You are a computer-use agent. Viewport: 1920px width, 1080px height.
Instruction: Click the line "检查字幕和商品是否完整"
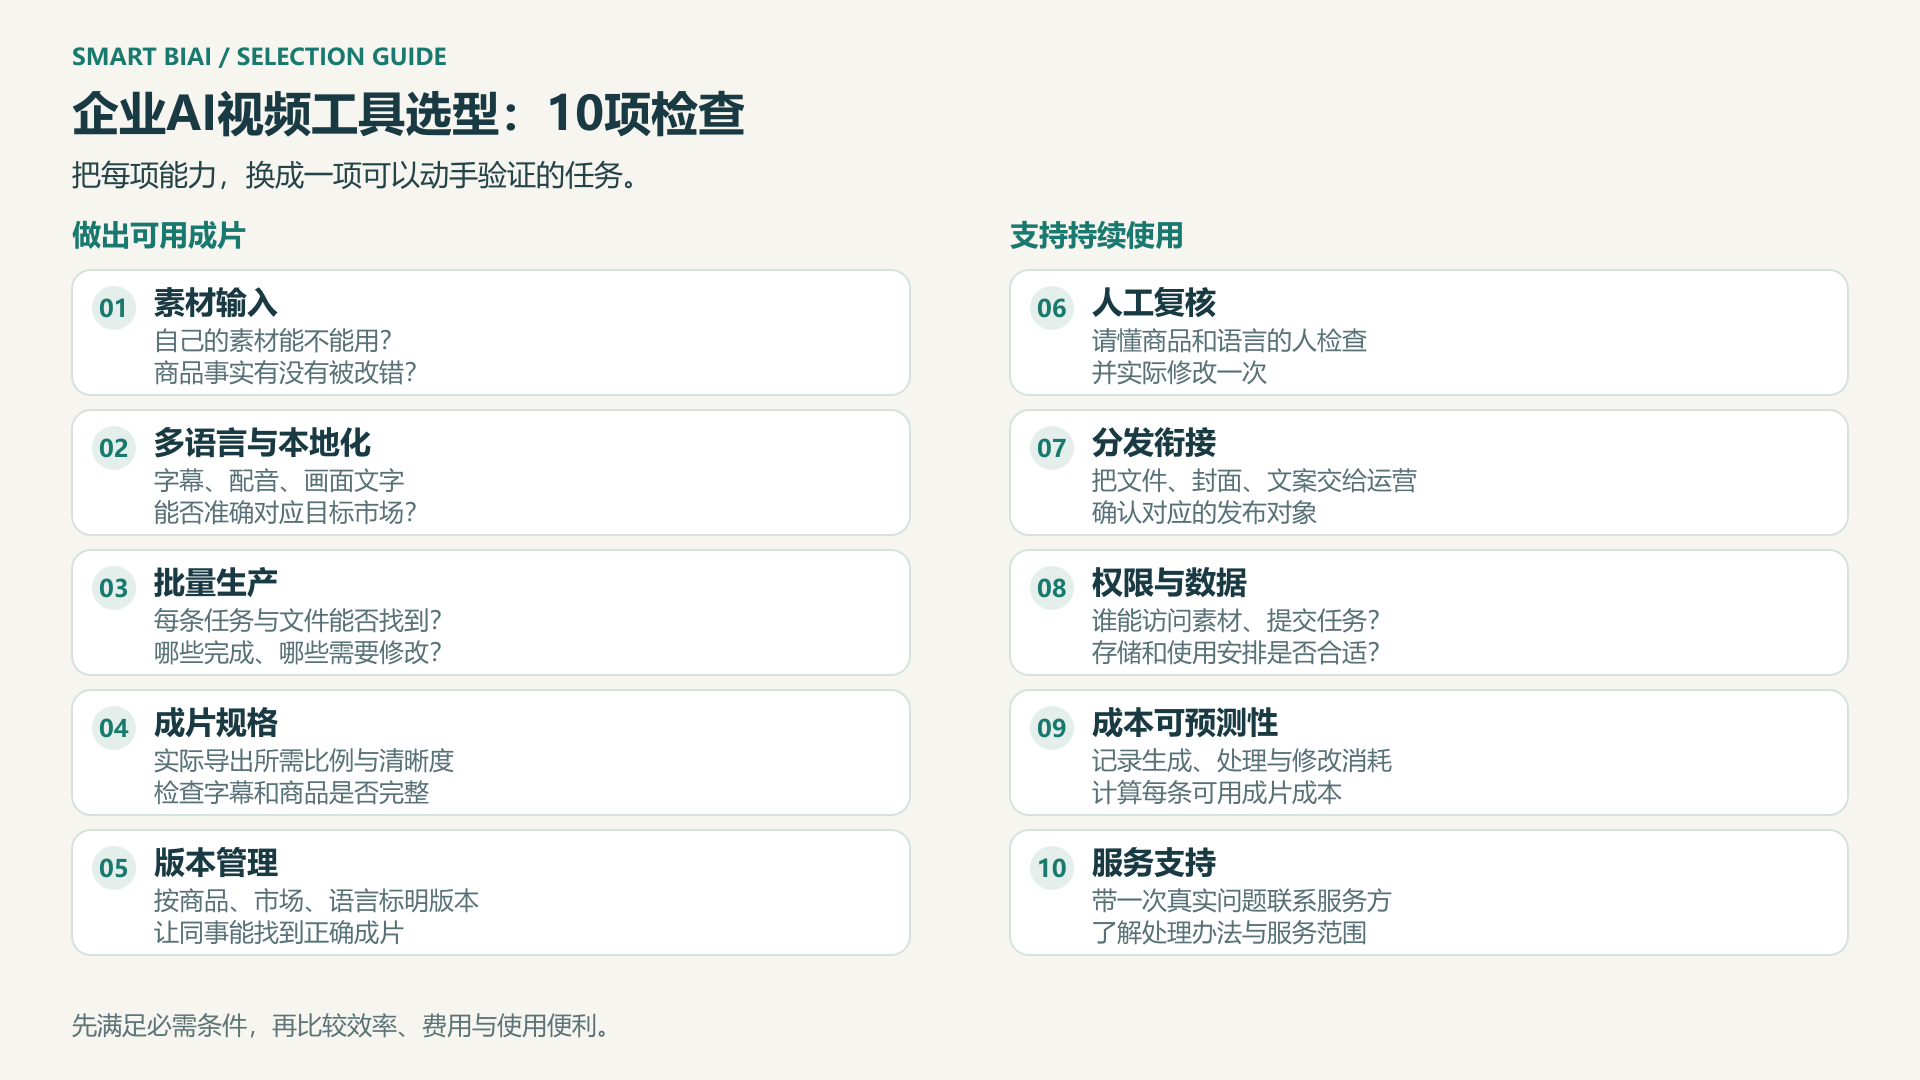[291, 793]
